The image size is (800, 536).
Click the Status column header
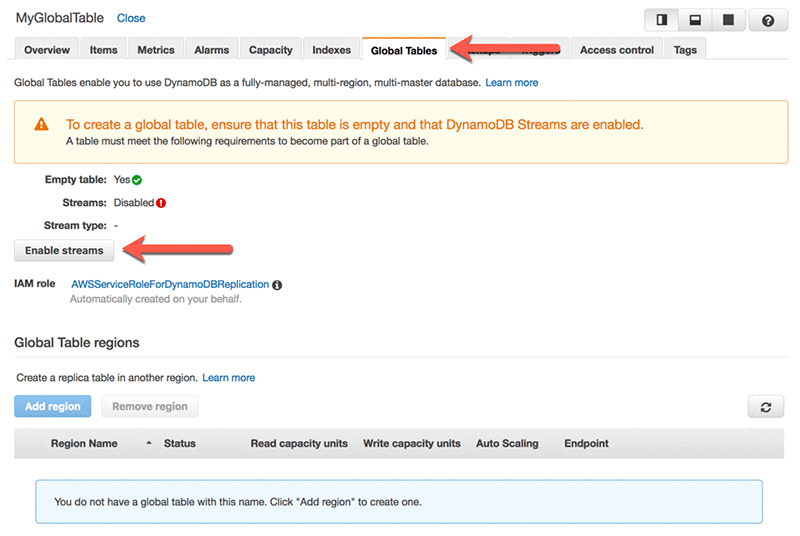[x=180, y=444]
